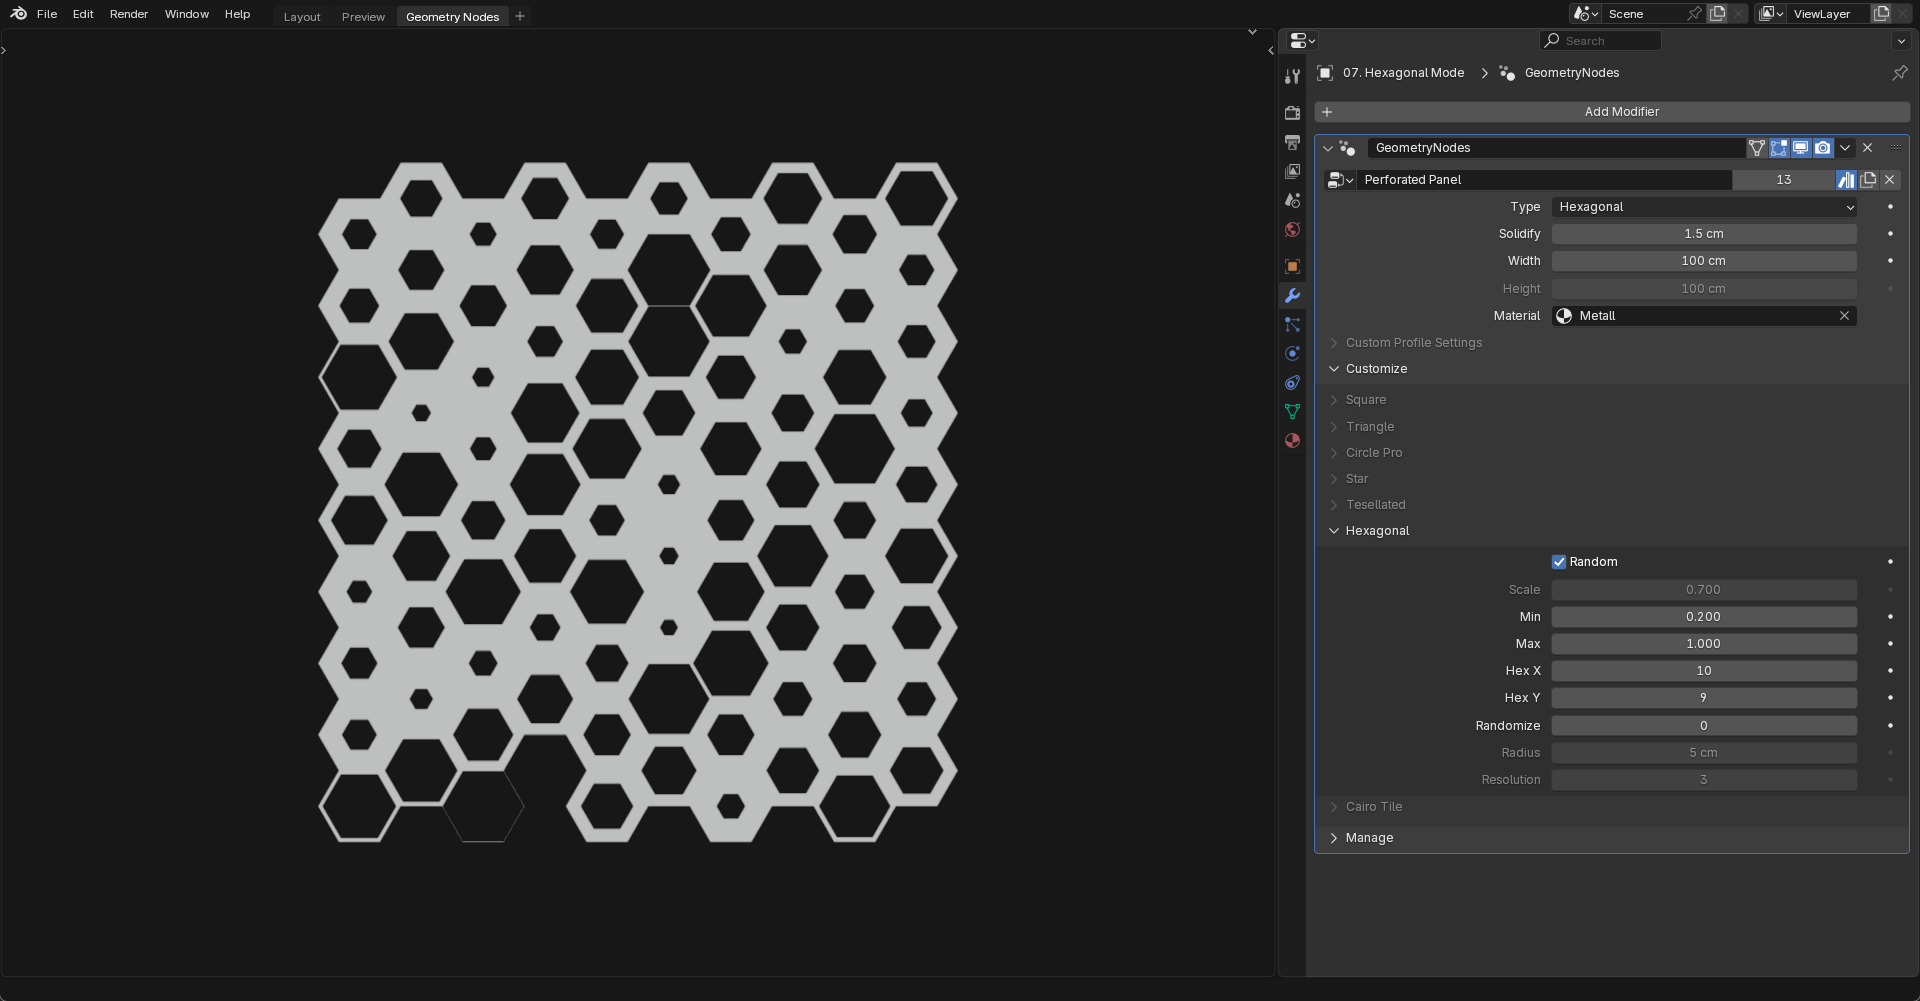The image size is (1920, 1001).
Task: Open the Type dropdown showing Hexagonal
Action: click(1703, 207)
